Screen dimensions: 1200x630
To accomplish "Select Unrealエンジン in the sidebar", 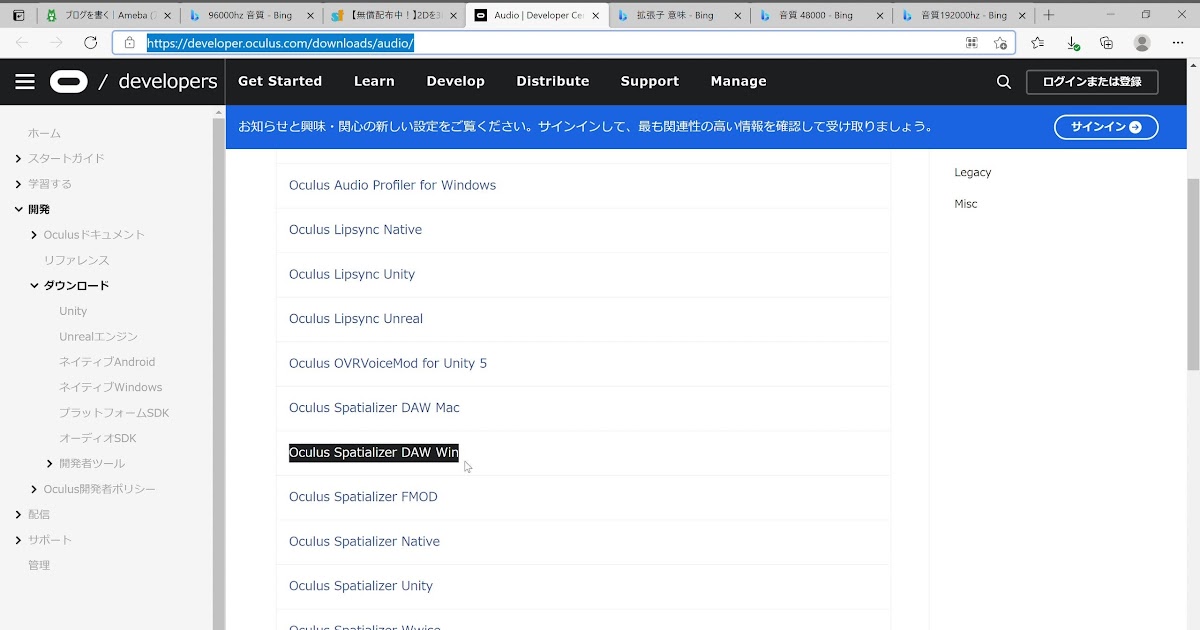I will (98, 337).
